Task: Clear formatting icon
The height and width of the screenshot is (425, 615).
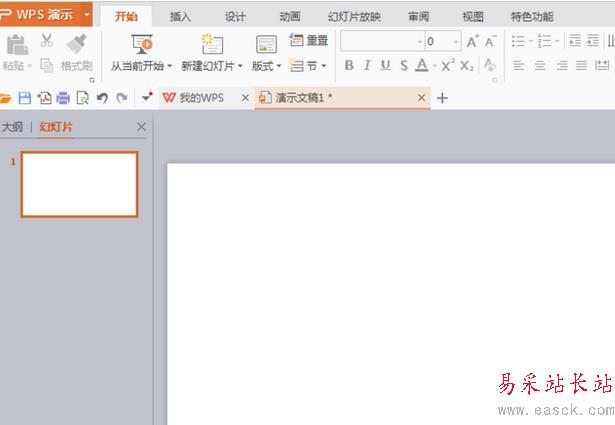Action: (x=489, y=65)
